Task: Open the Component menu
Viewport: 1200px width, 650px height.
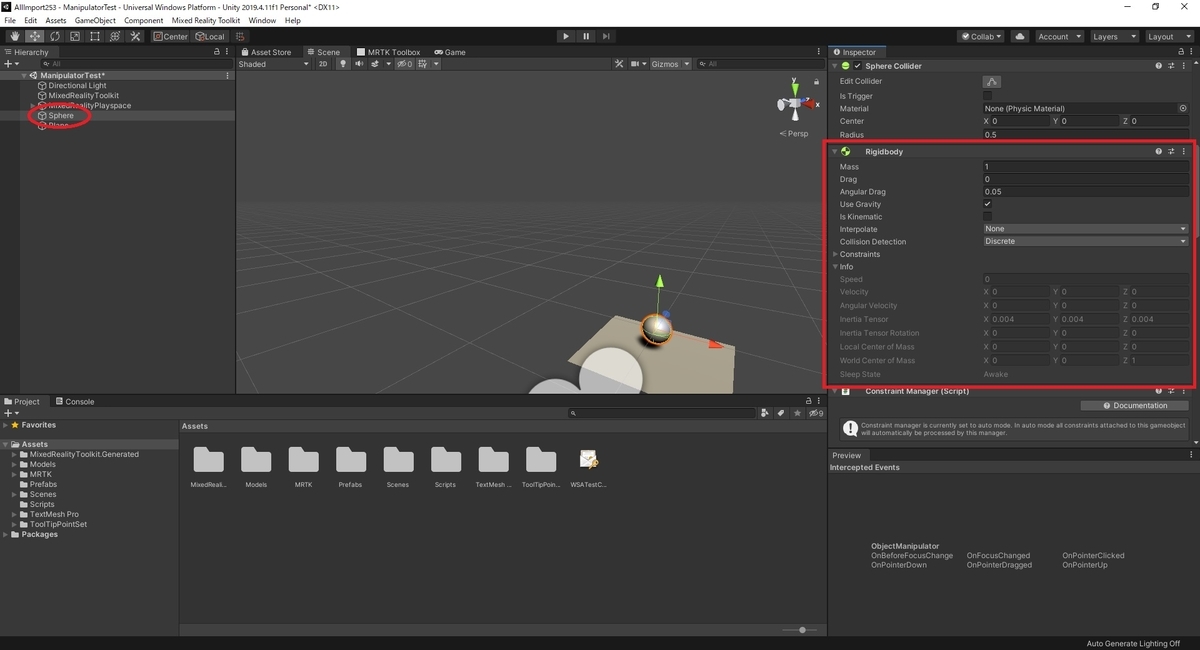Action: coord(144,20)
